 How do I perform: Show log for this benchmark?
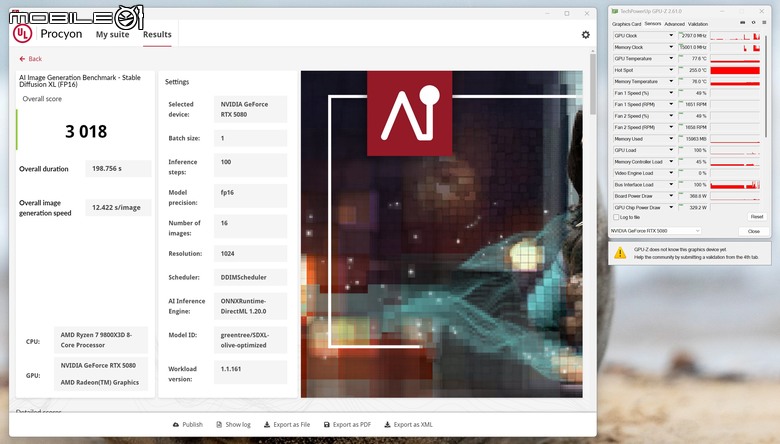pyautogui.click(x=233, y=425)
